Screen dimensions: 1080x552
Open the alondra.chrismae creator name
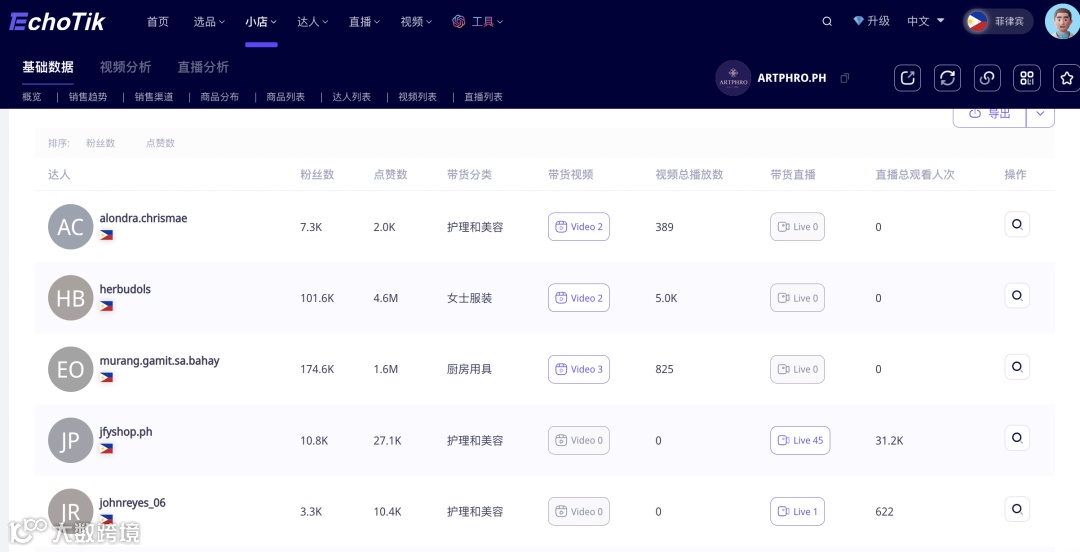coord(143,218)
